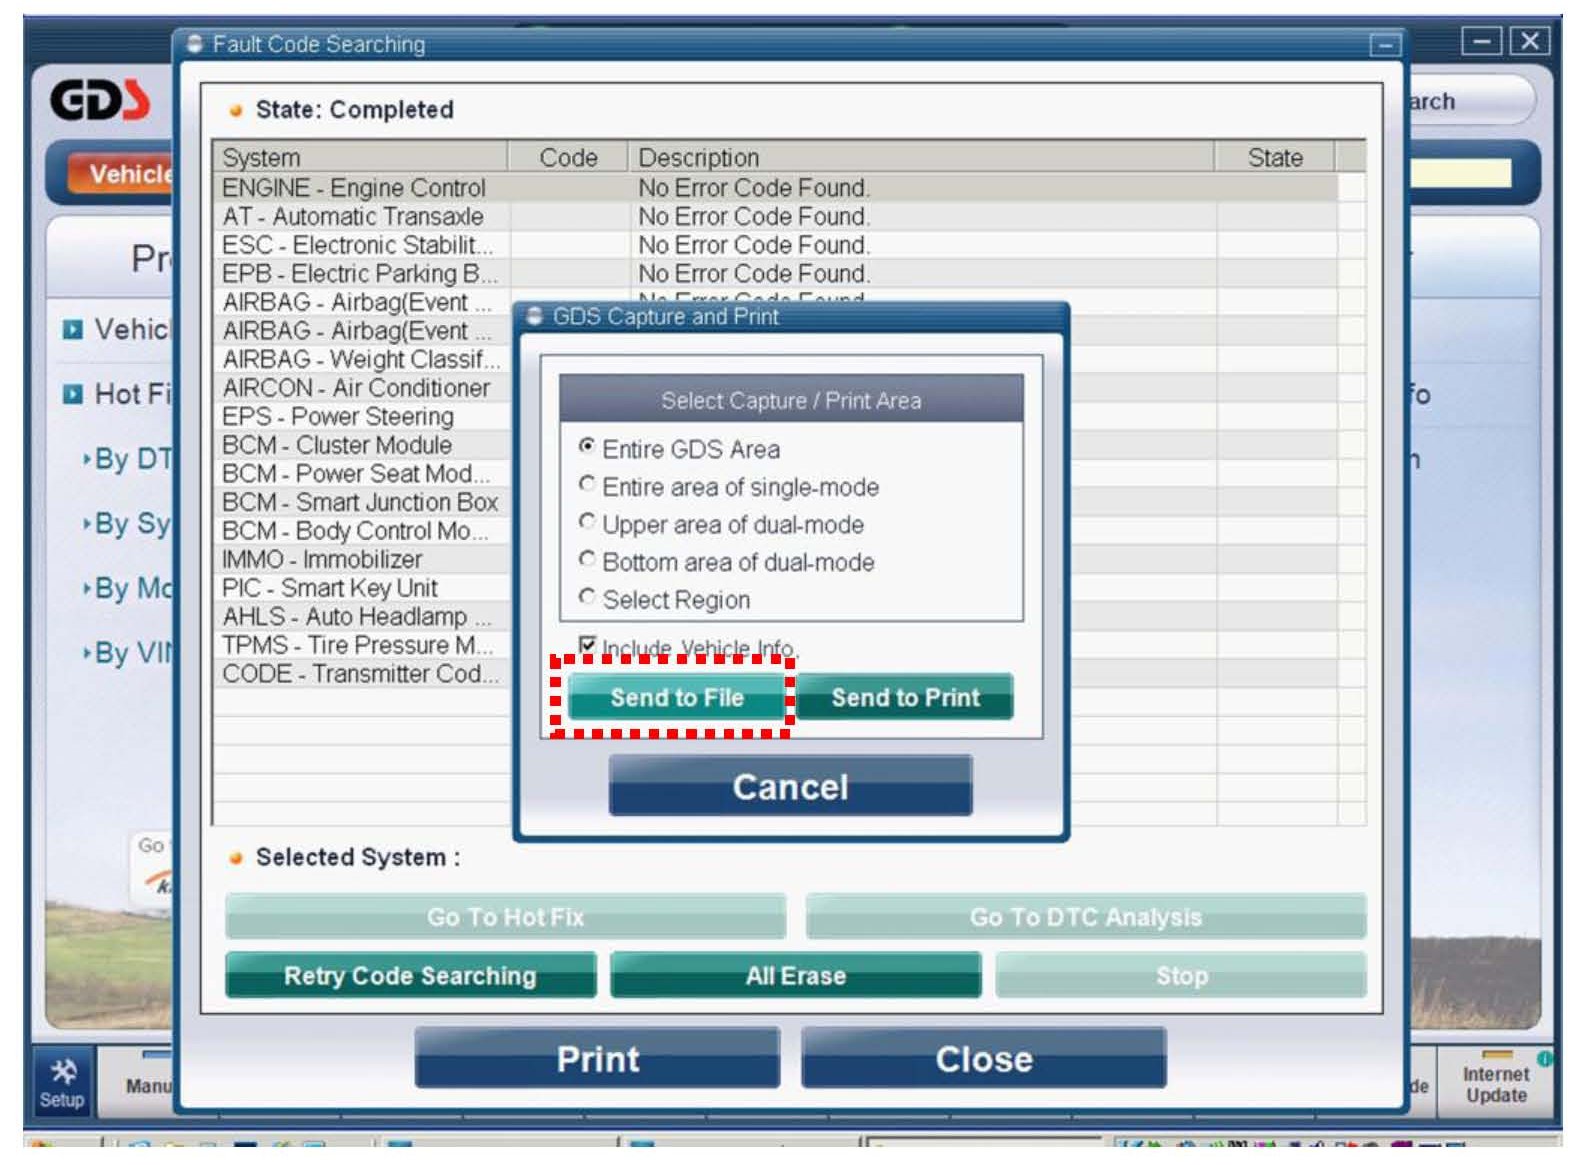Cancel the GDS Capture and Print dialog
This screenshot has height=1165, width=1589.
click(790, 787)
